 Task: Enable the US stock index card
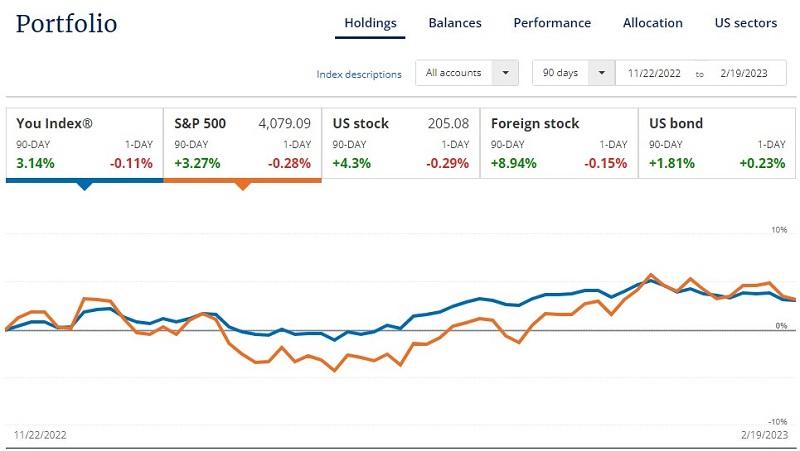pyautogui.click(x=400, y=143)
